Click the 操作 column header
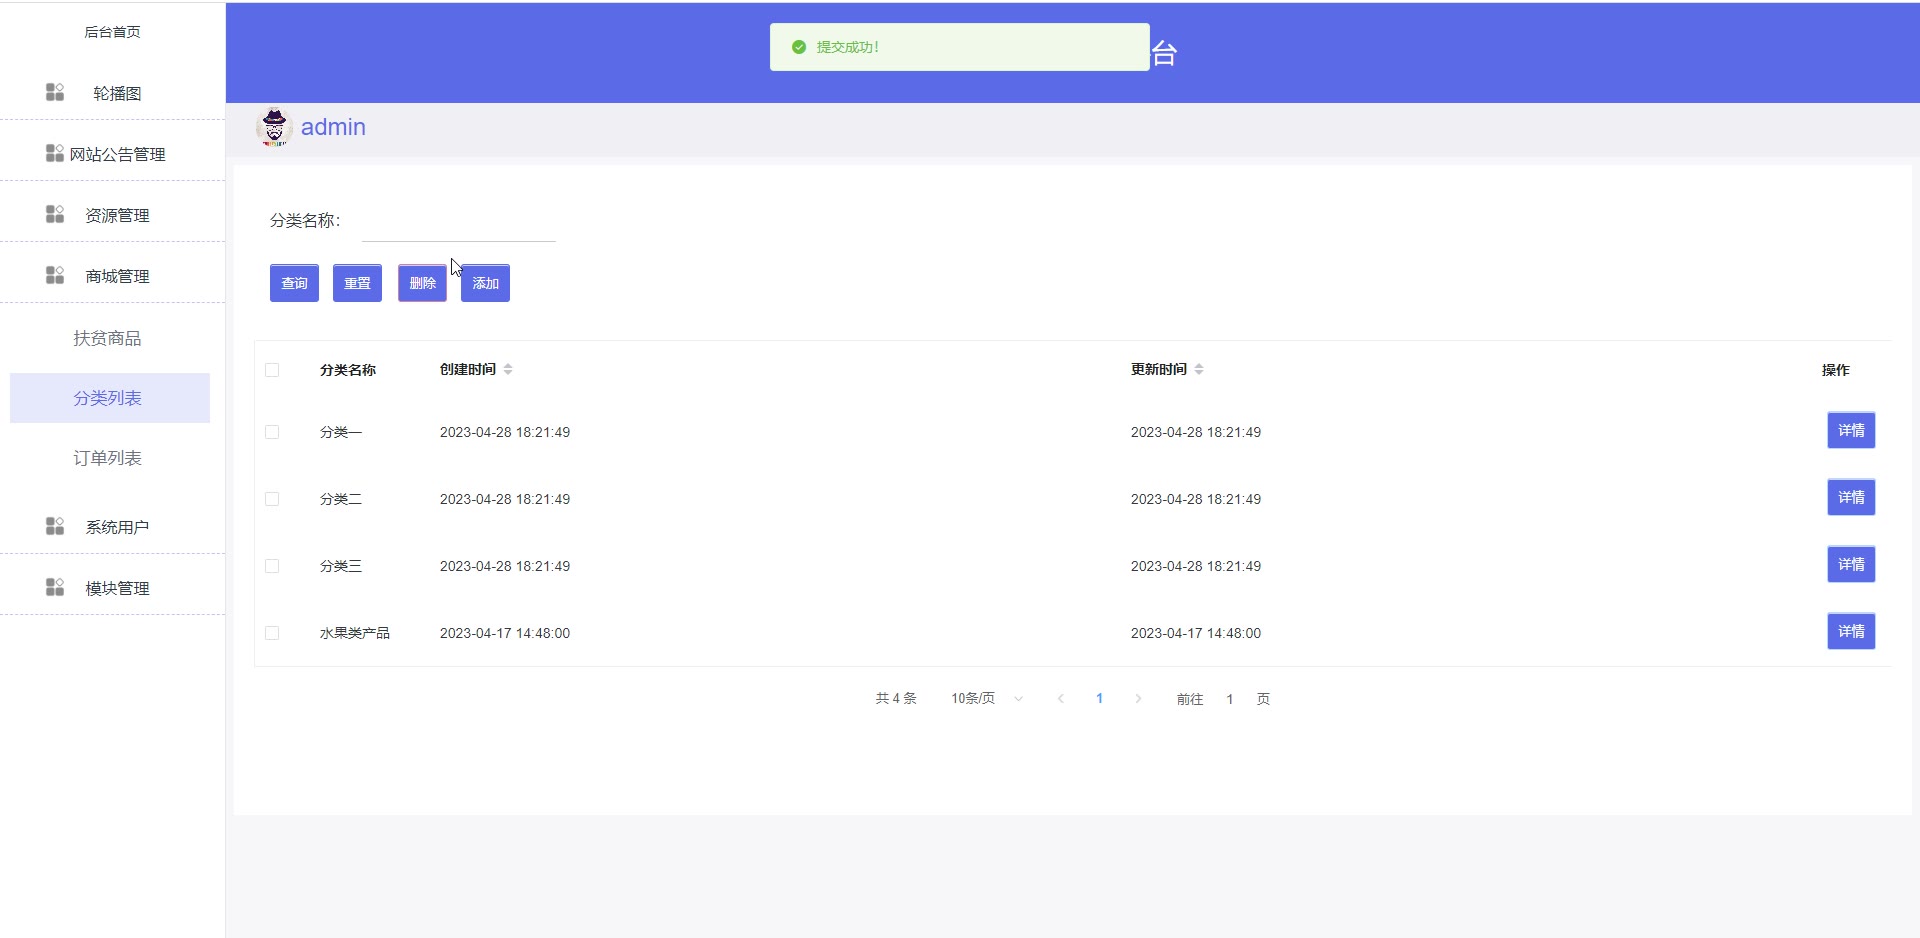 coord(1836,370)
